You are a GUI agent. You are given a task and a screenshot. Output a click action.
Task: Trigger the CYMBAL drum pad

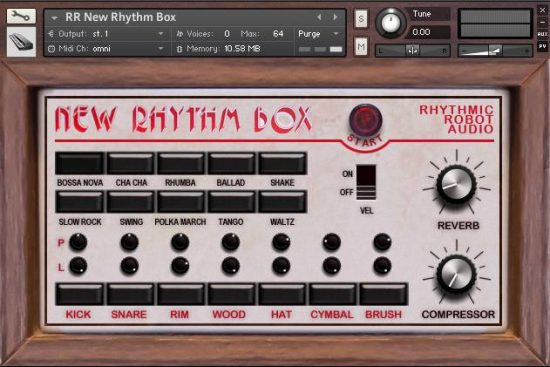[x=333, y=294]
